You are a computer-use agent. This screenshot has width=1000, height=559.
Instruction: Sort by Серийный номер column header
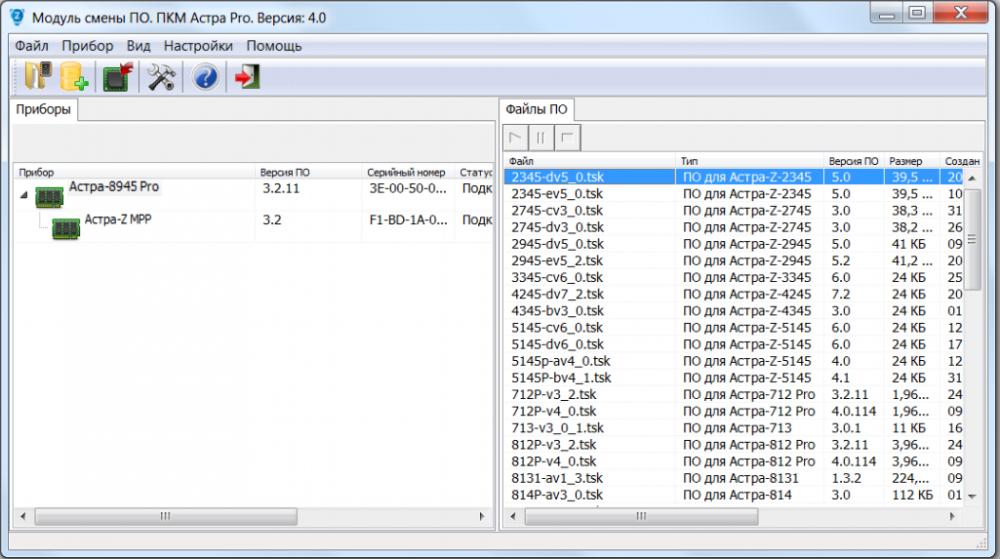coord(408,172)
